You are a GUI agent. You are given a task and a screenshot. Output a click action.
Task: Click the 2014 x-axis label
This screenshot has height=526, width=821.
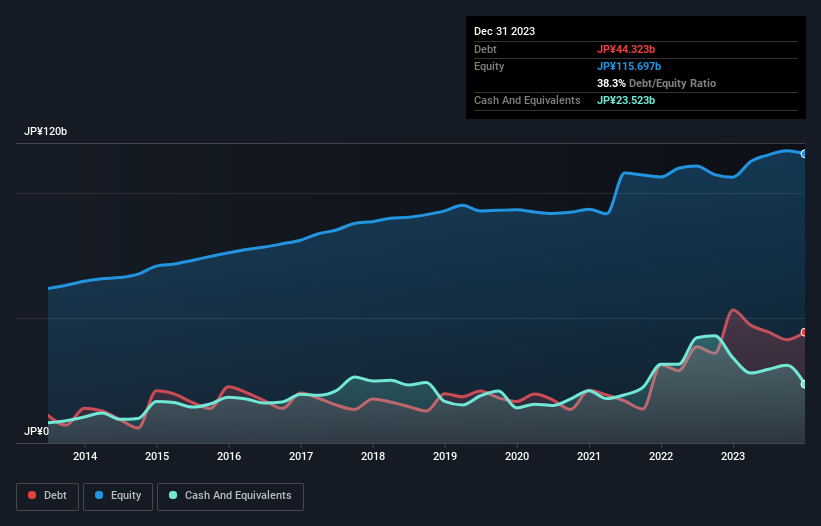pos(85,456)
